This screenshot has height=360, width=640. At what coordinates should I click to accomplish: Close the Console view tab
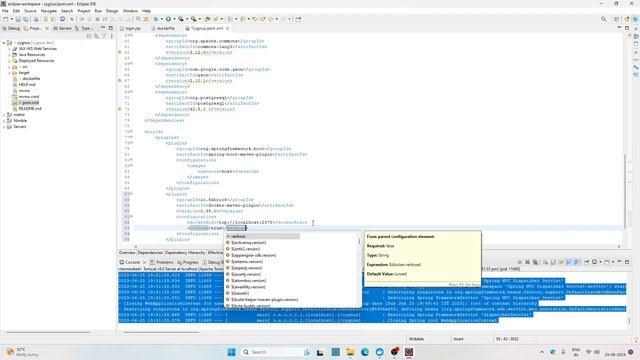tap(144, 262)
